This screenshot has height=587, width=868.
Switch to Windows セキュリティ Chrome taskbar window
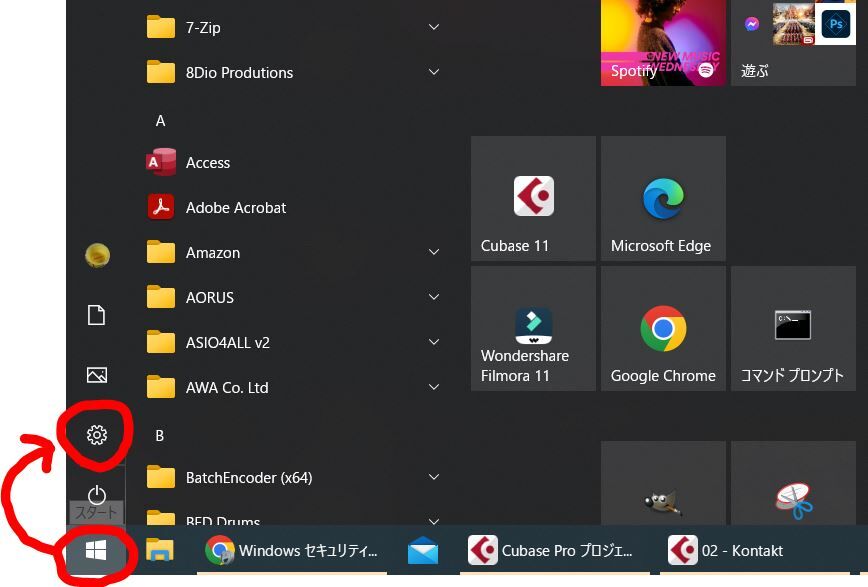tap(292, 550)
